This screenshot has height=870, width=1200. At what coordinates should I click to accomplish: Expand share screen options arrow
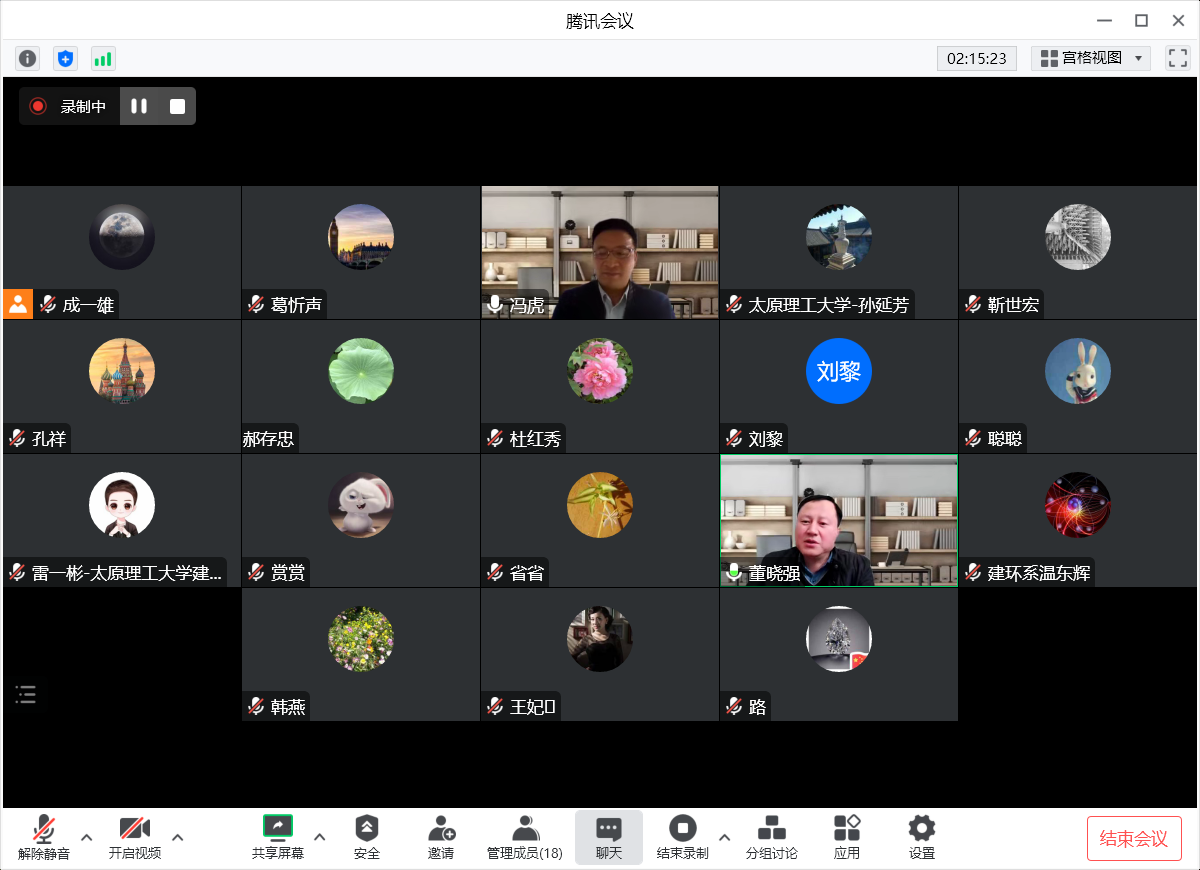(x=320, y=837)
